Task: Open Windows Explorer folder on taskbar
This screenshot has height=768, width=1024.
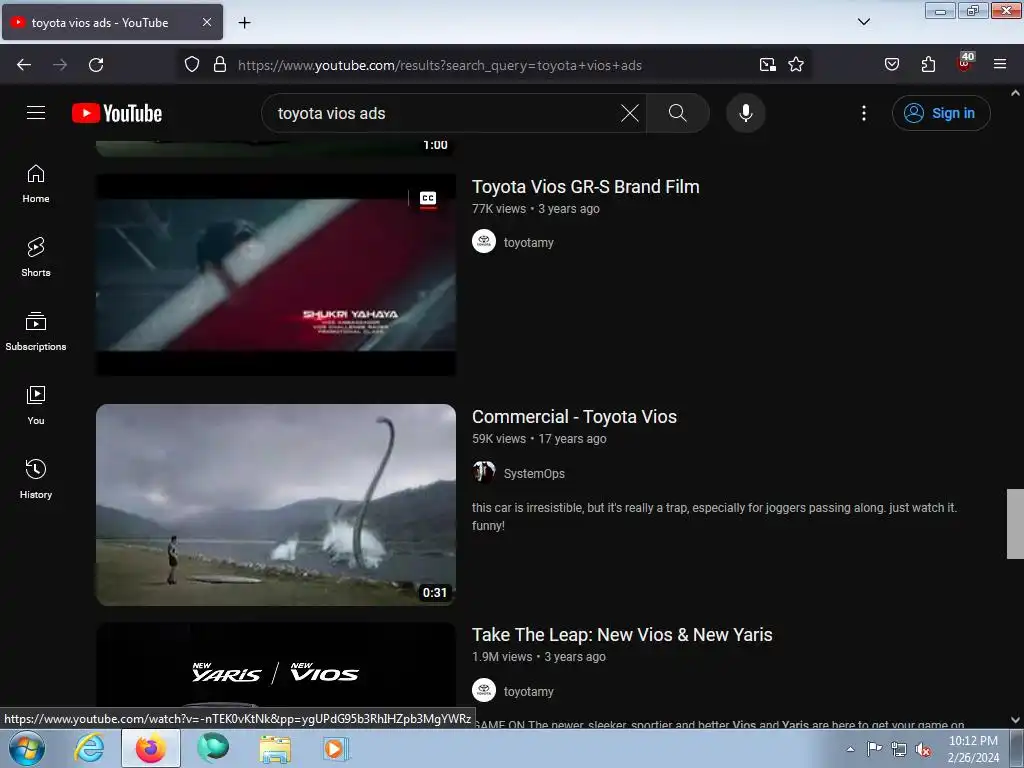Action: point(275,748)
